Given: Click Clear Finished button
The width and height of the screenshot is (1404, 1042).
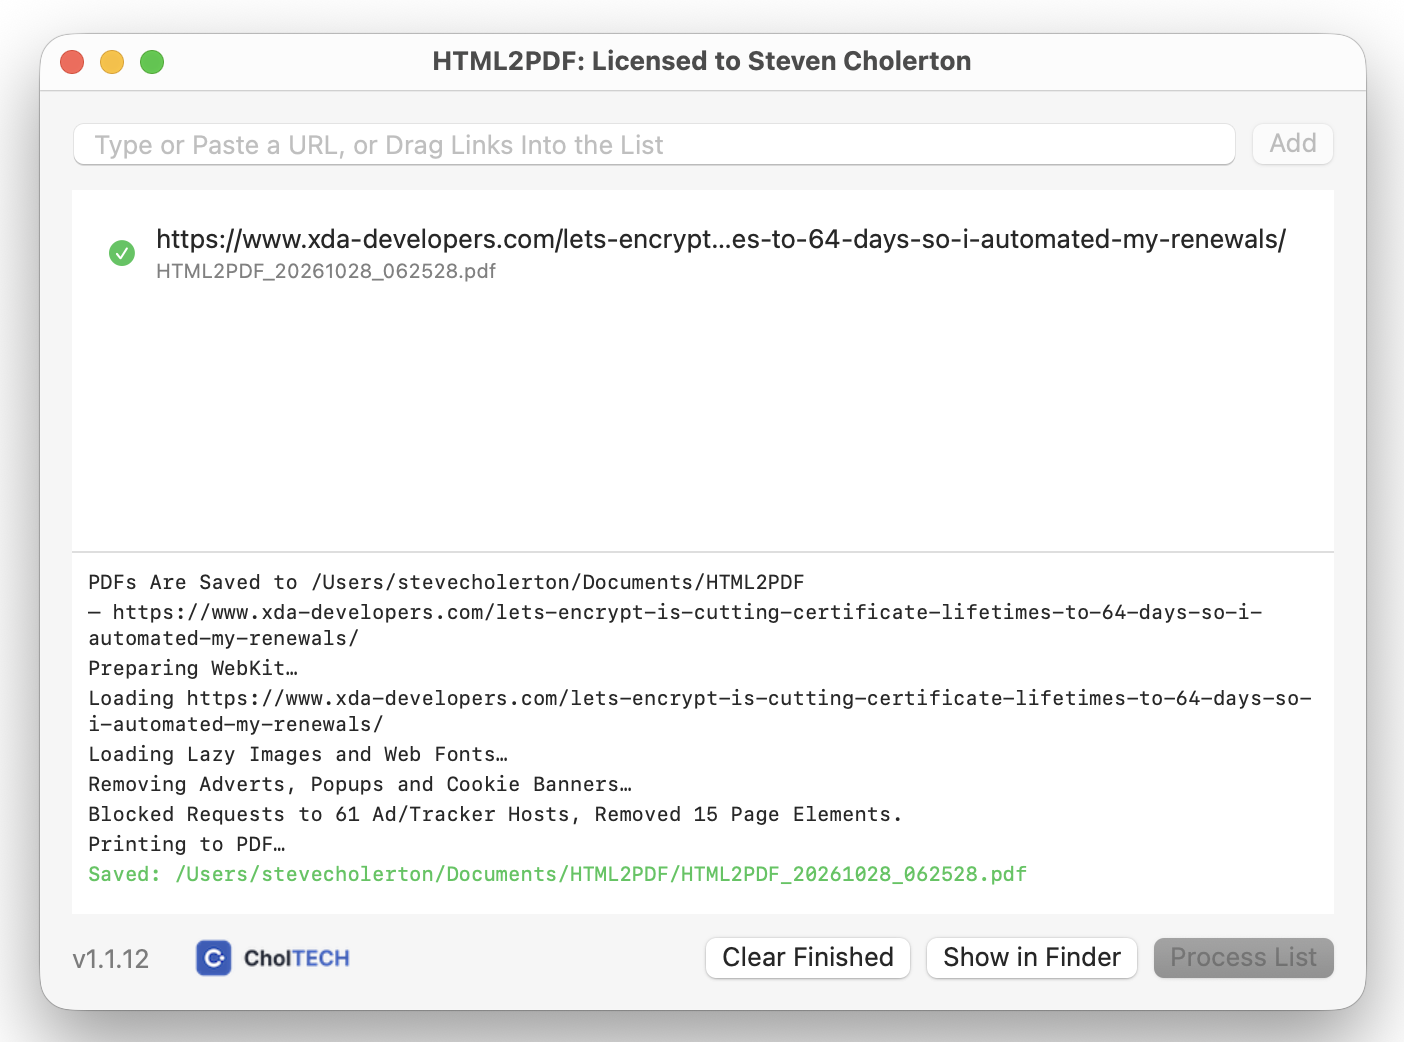Looking at the screenshot, I should (x=808, y=958).
